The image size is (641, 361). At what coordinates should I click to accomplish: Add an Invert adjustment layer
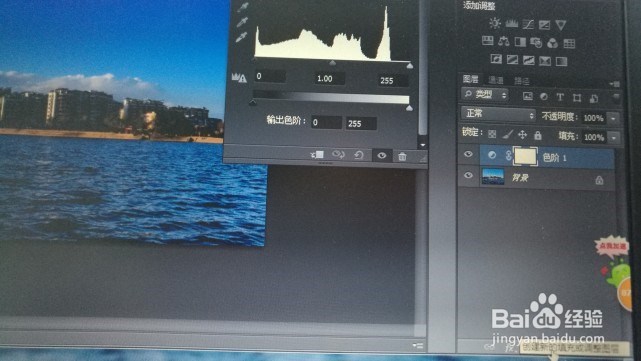click(x=496, y=59)
